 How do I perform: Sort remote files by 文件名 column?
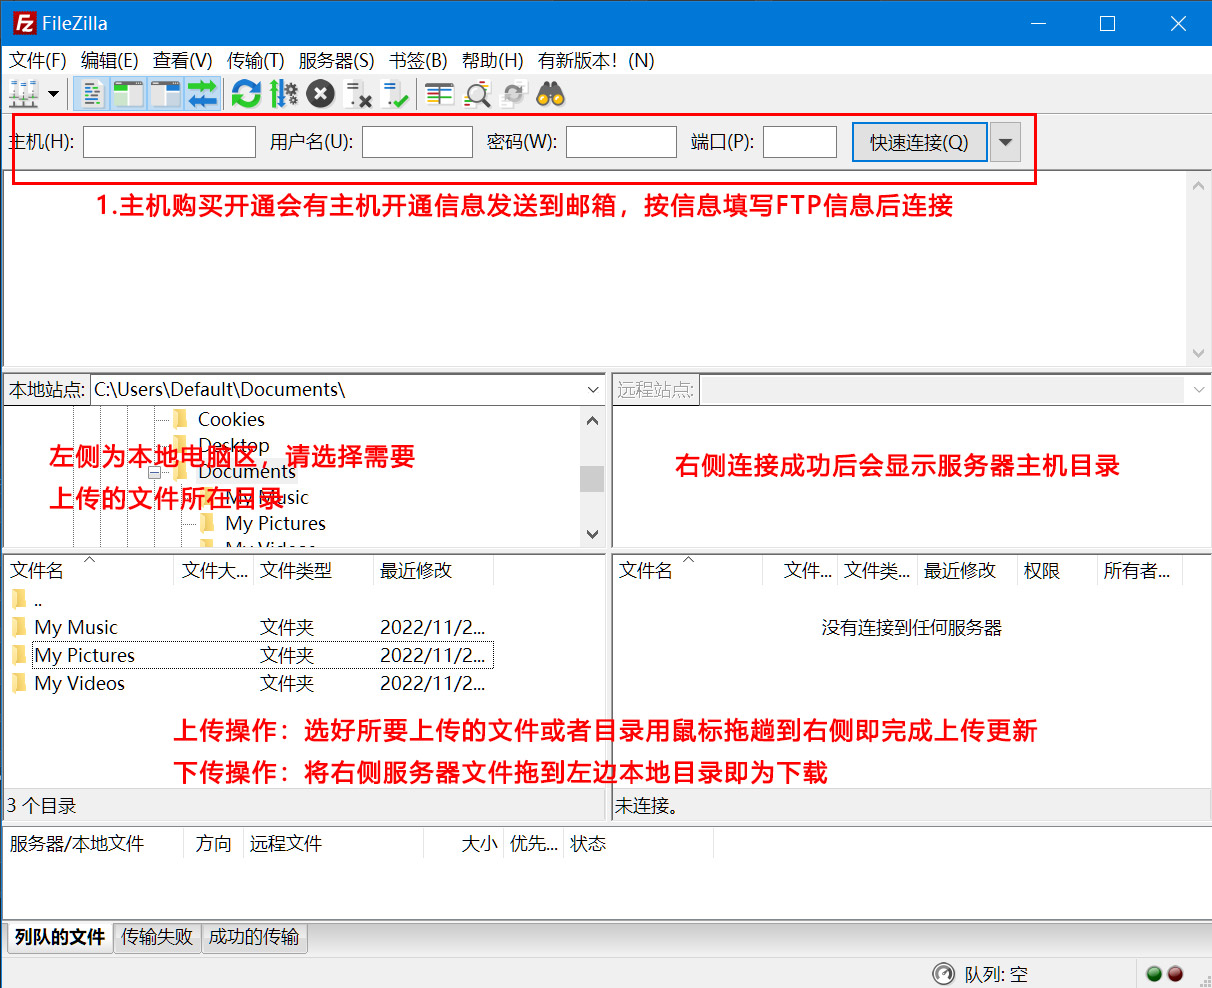tap(688, 570)
